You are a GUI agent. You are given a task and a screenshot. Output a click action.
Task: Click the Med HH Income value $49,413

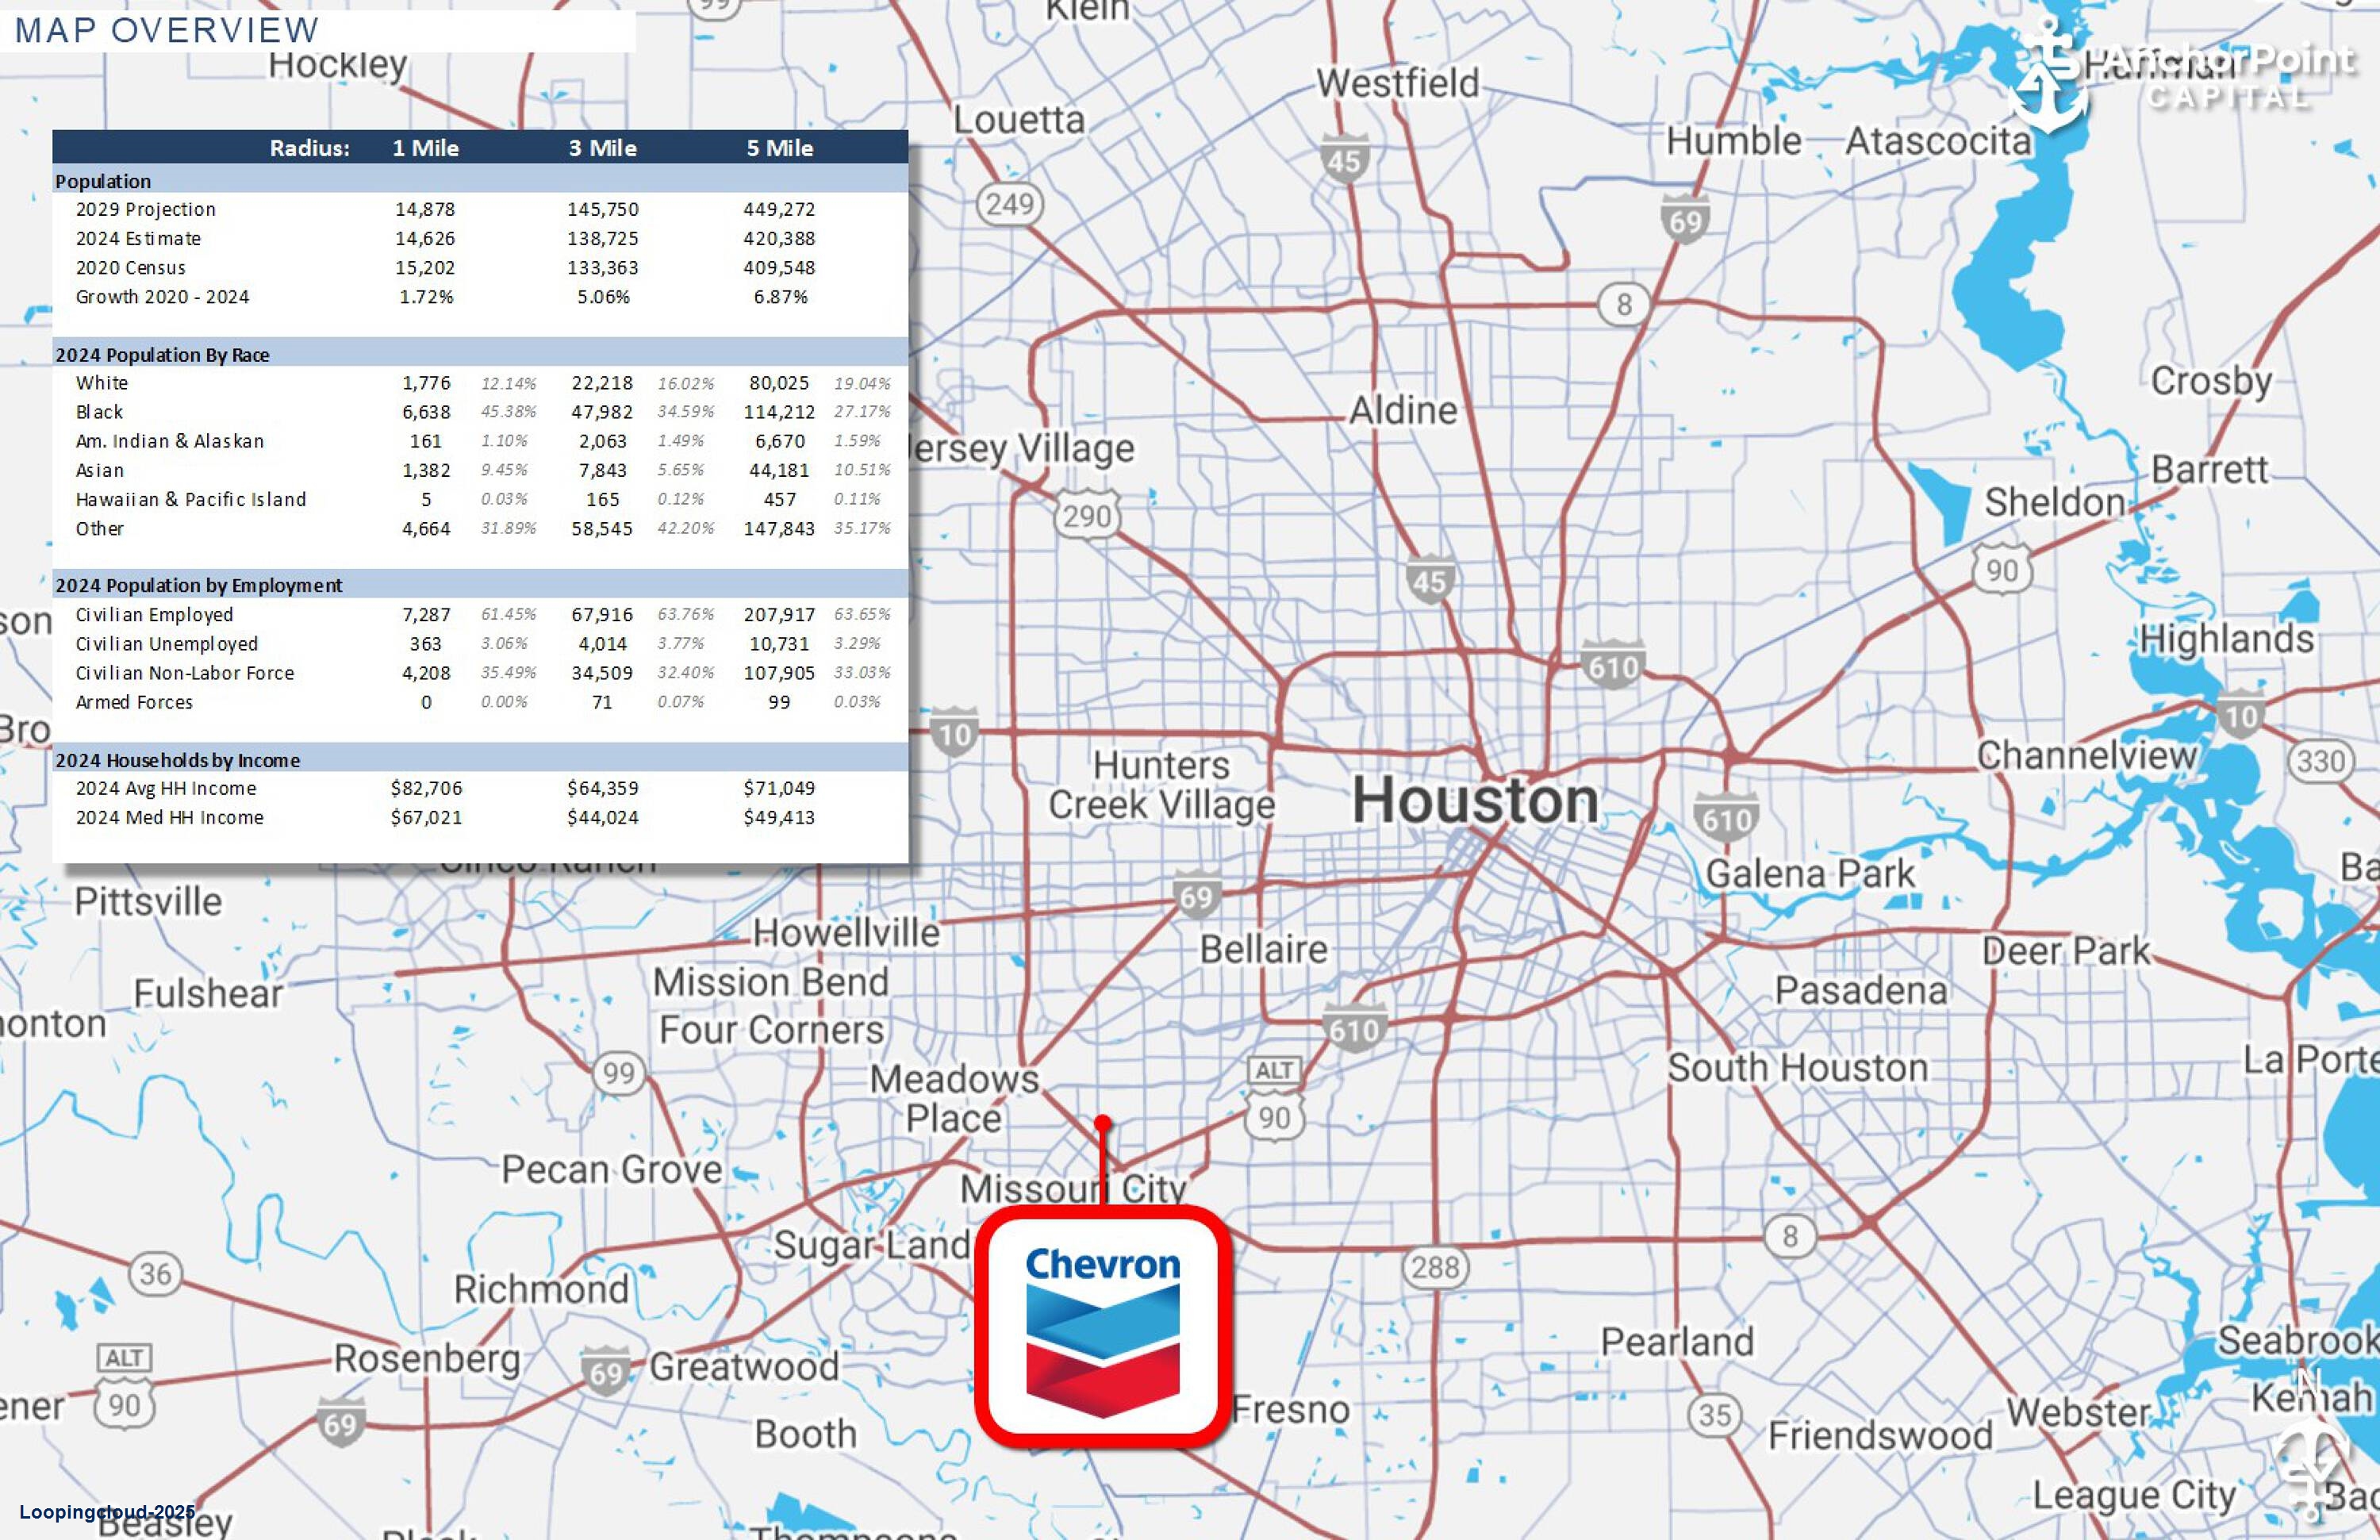click(x=779, y=817)
